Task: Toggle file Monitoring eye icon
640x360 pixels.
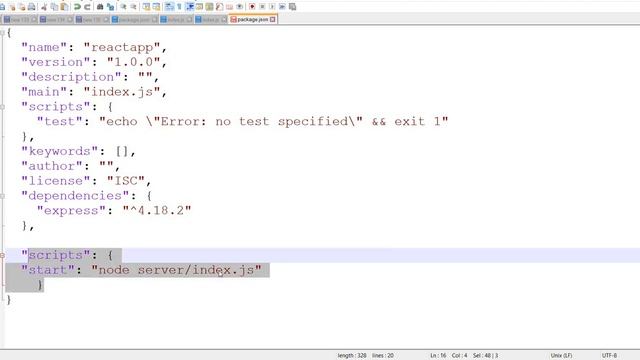Action: click(x=240, y=7)
